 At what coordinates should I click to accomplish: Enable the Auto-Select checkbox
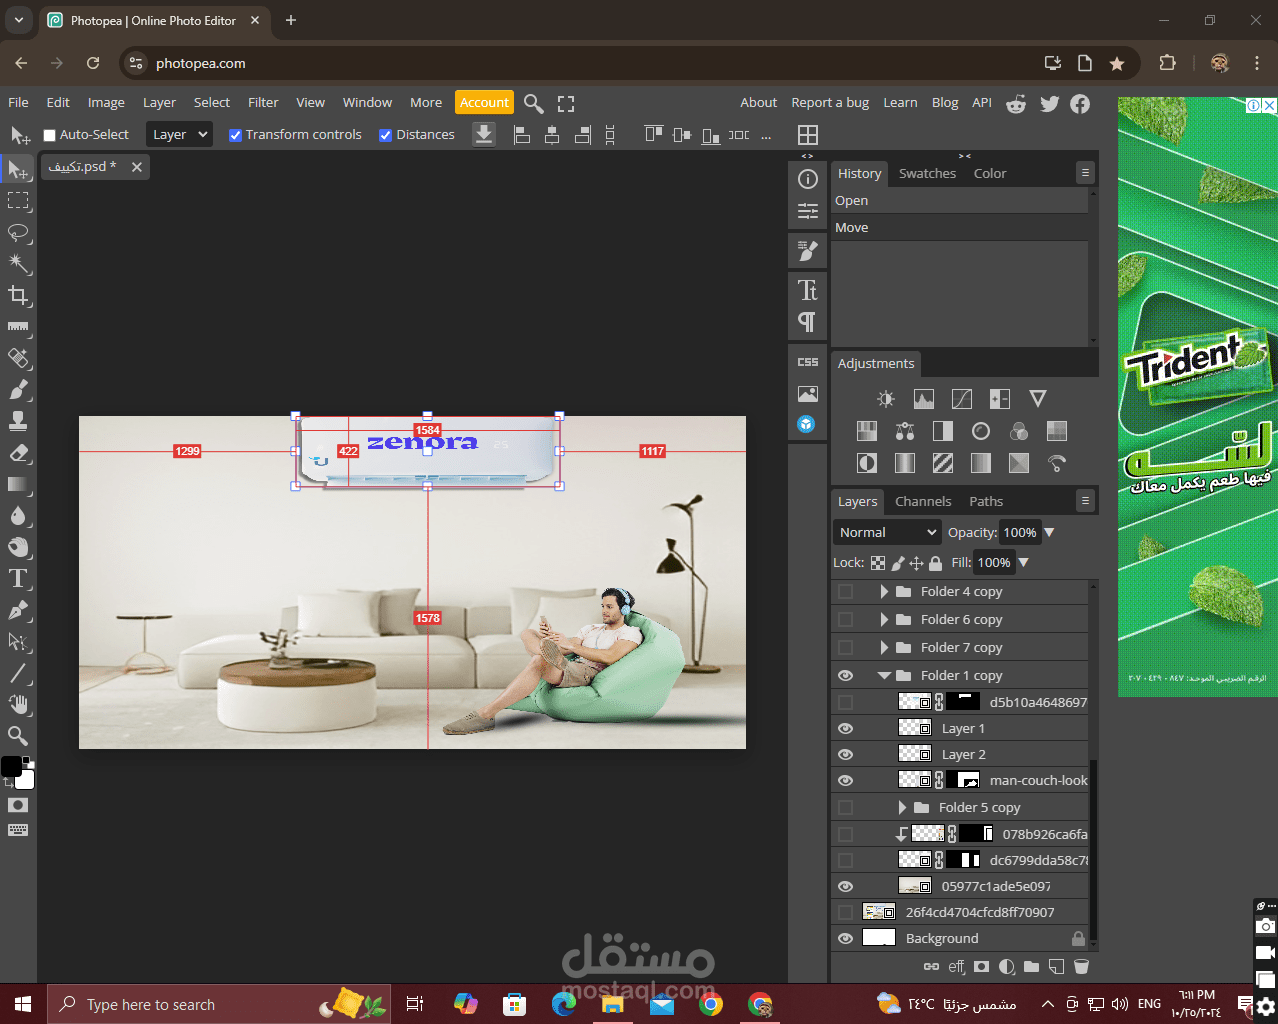pyautogui.click(x=49, y=135)
